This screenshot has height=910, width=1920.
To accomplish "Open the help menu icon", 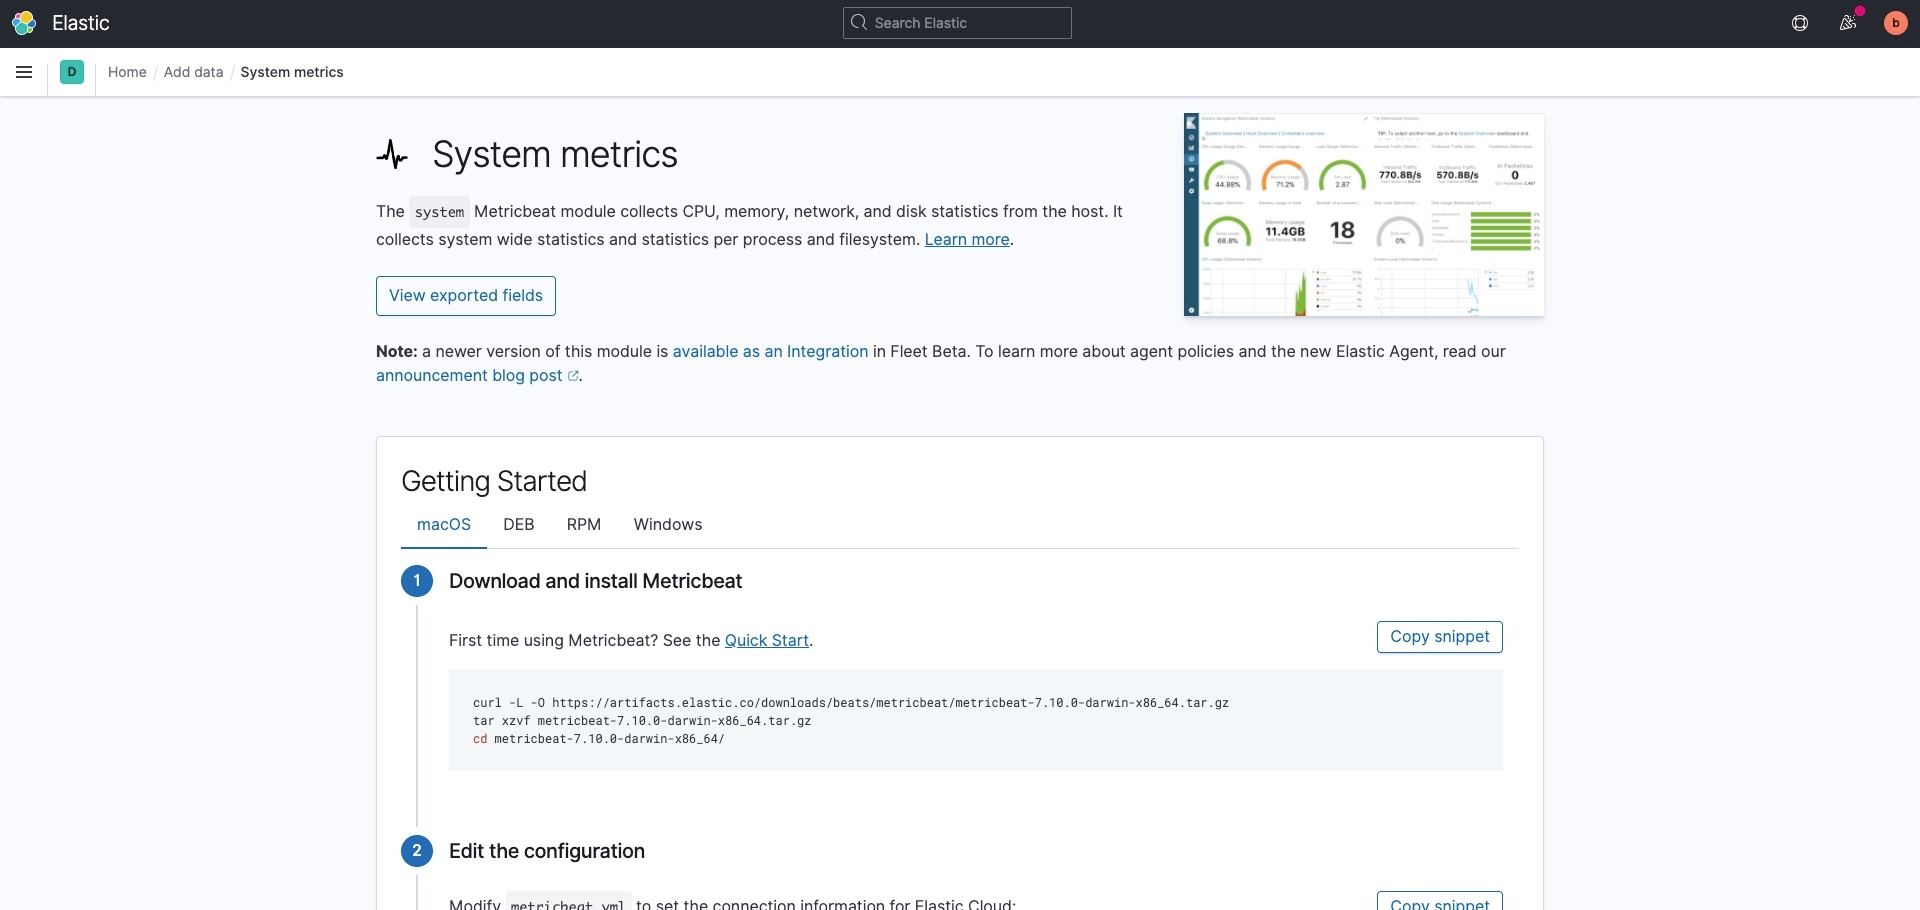I will [1800, 23].
